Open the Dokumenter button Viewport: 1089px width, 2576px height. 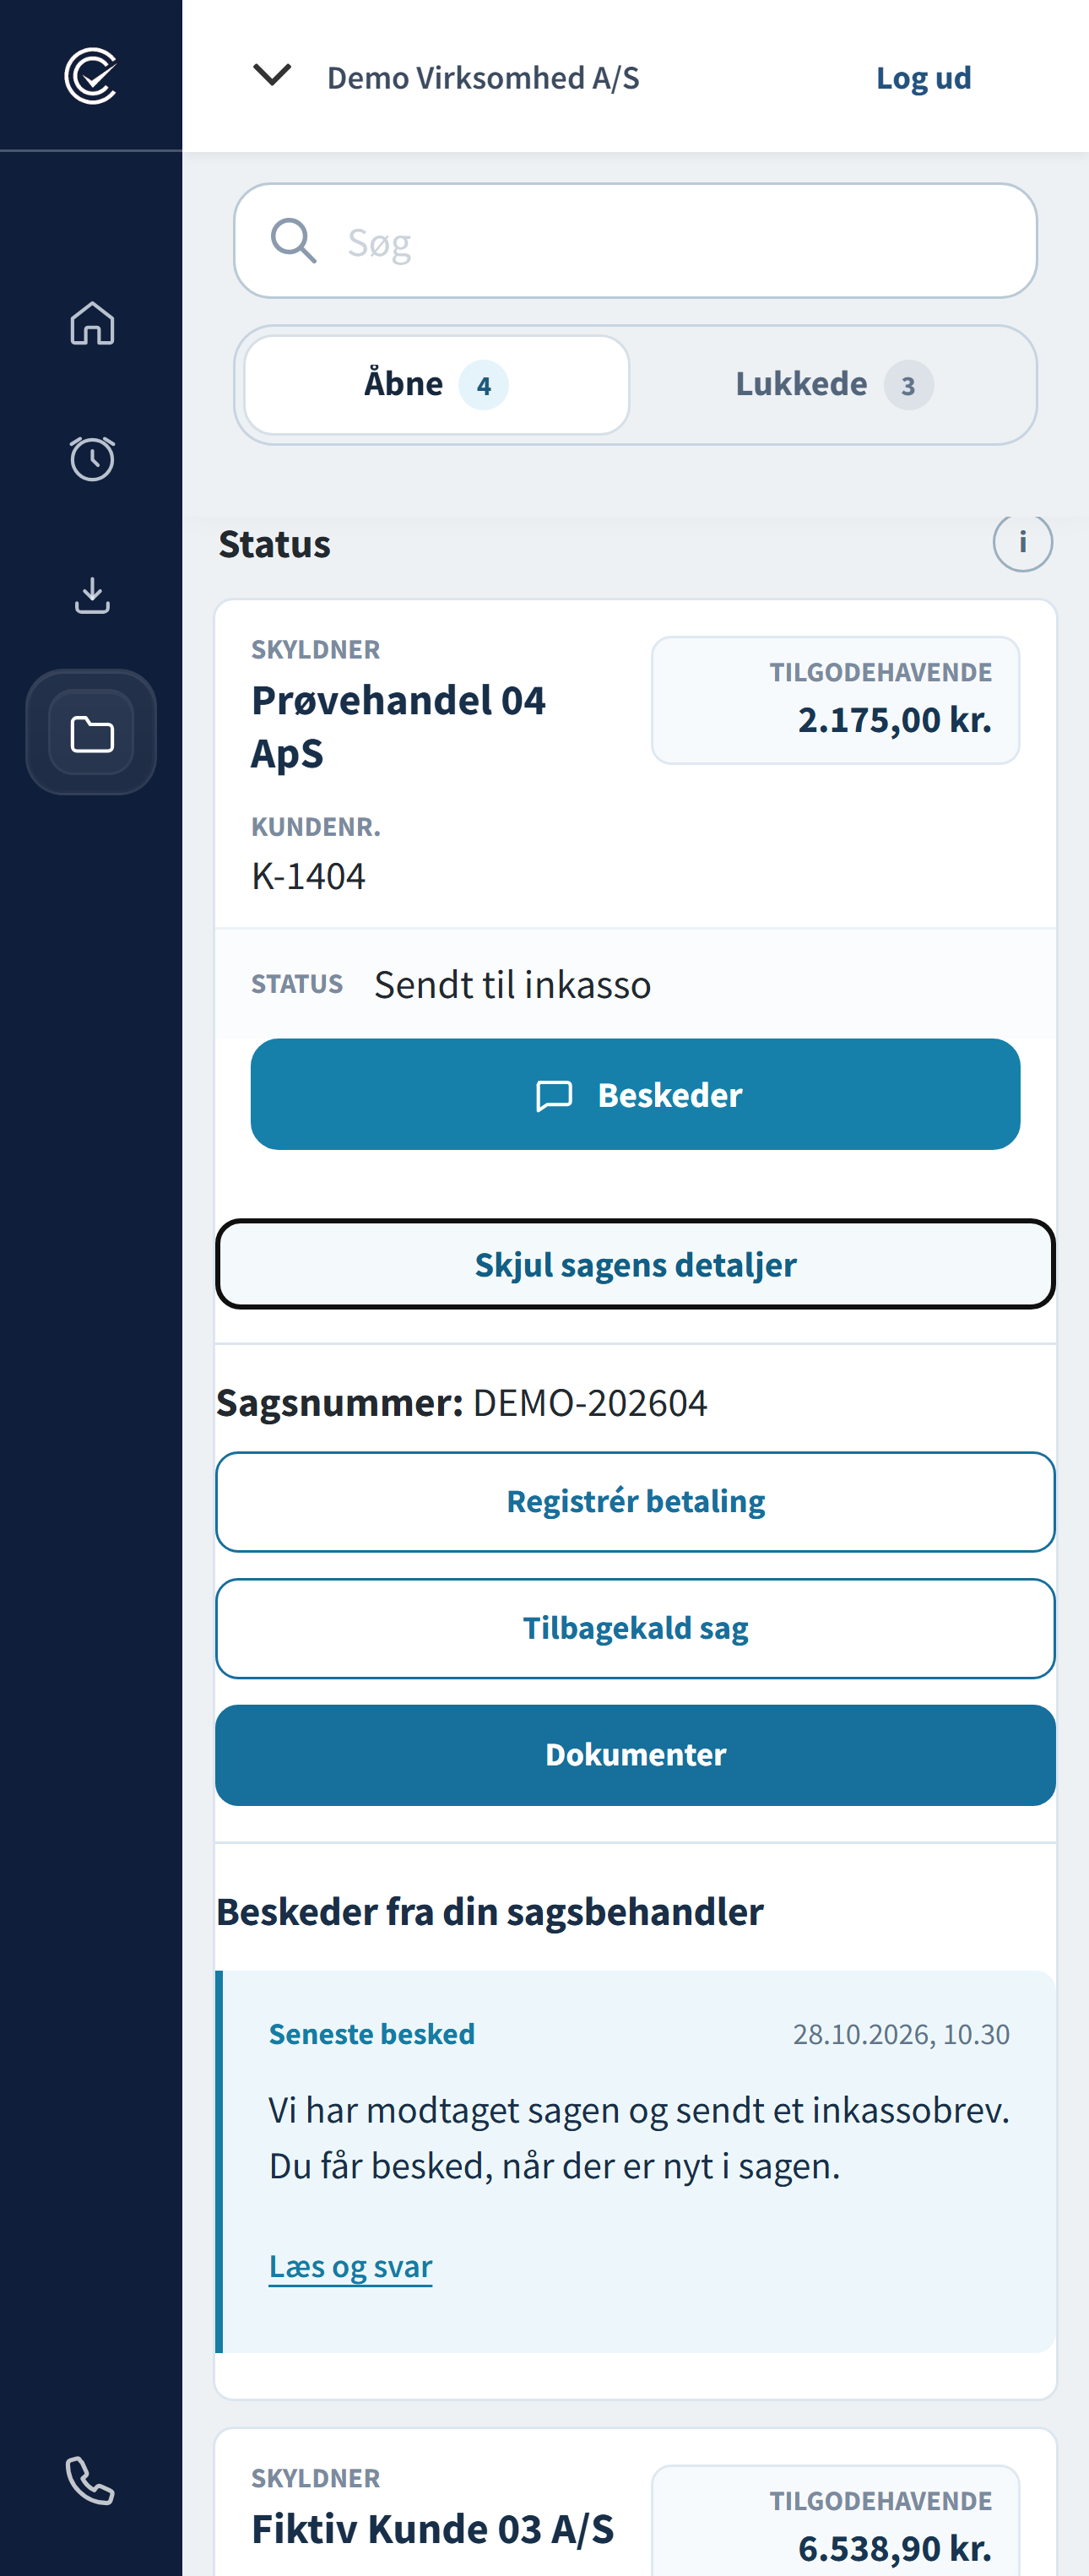635,1755
